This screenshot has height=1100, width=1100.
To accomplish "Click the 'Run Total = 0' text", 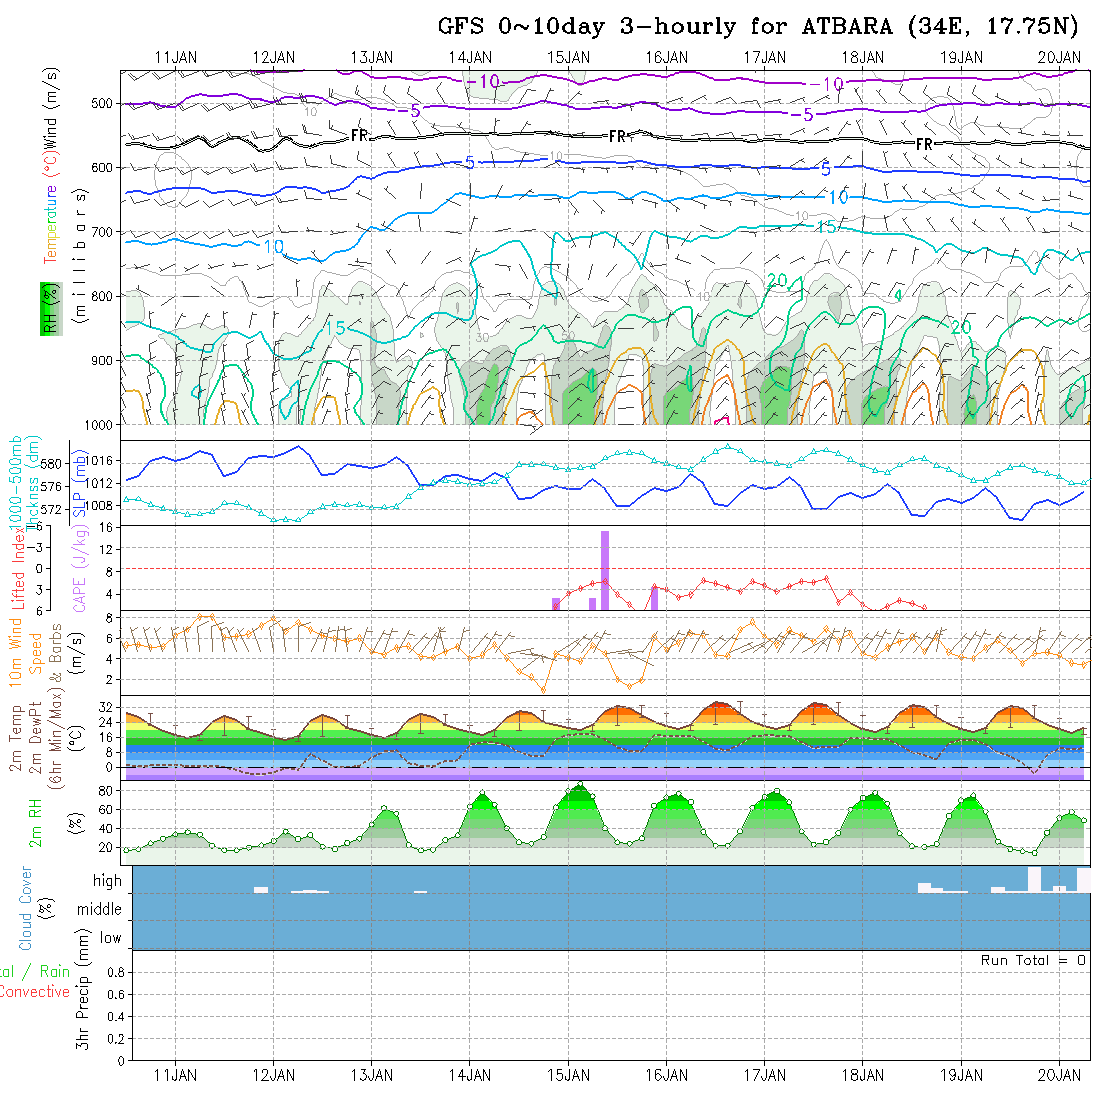I will tap(1033, 960).
